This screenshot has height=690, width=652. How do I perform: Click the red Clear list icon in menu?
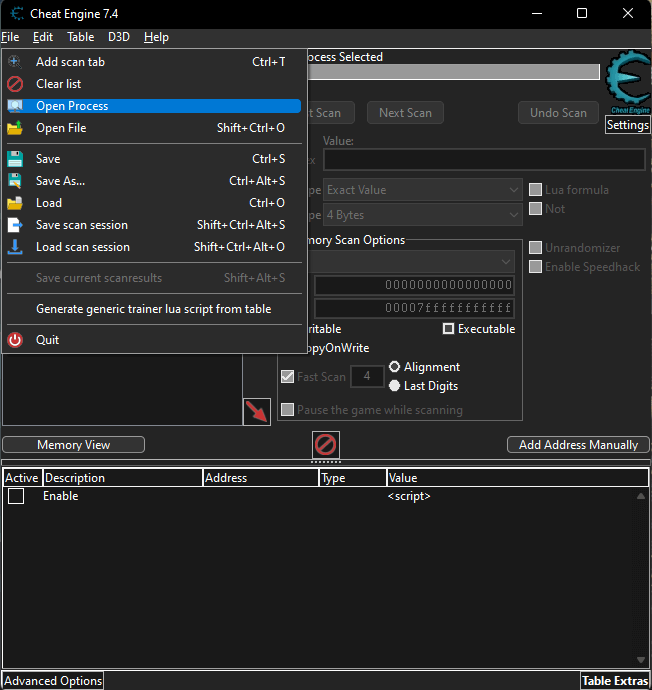coord(15,84)
